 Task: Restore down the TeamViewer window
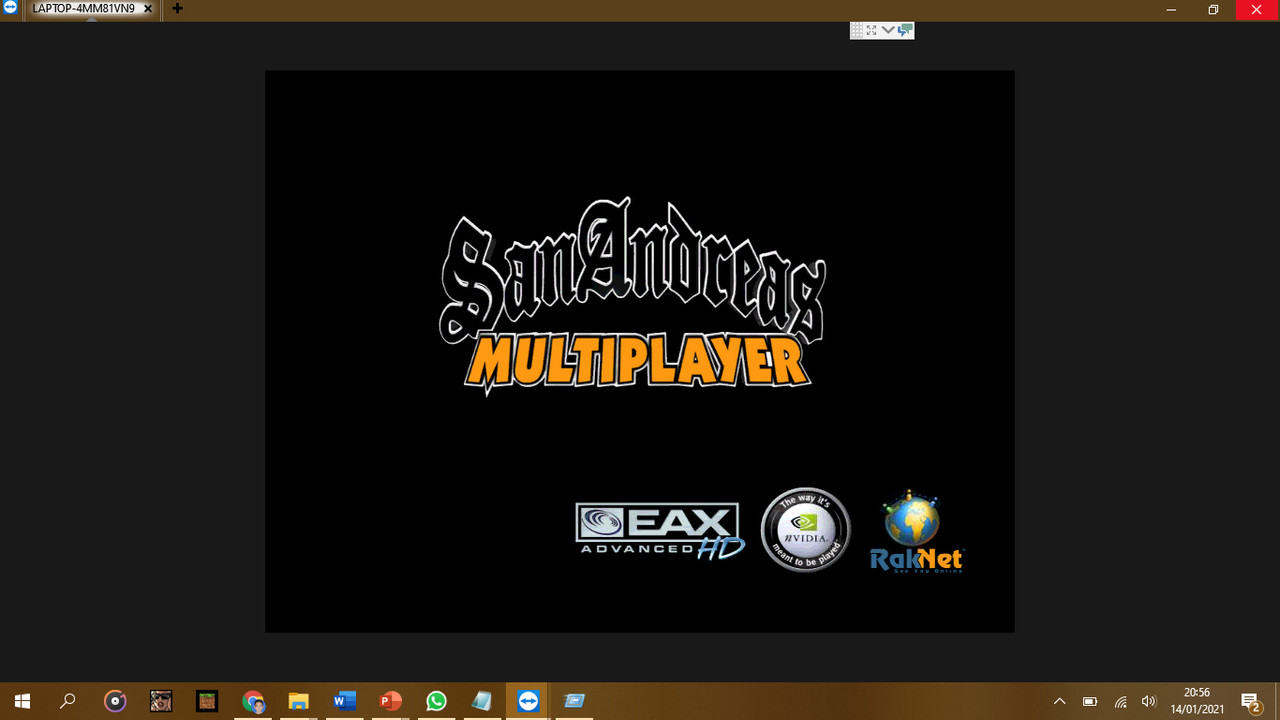point(1213,9)
